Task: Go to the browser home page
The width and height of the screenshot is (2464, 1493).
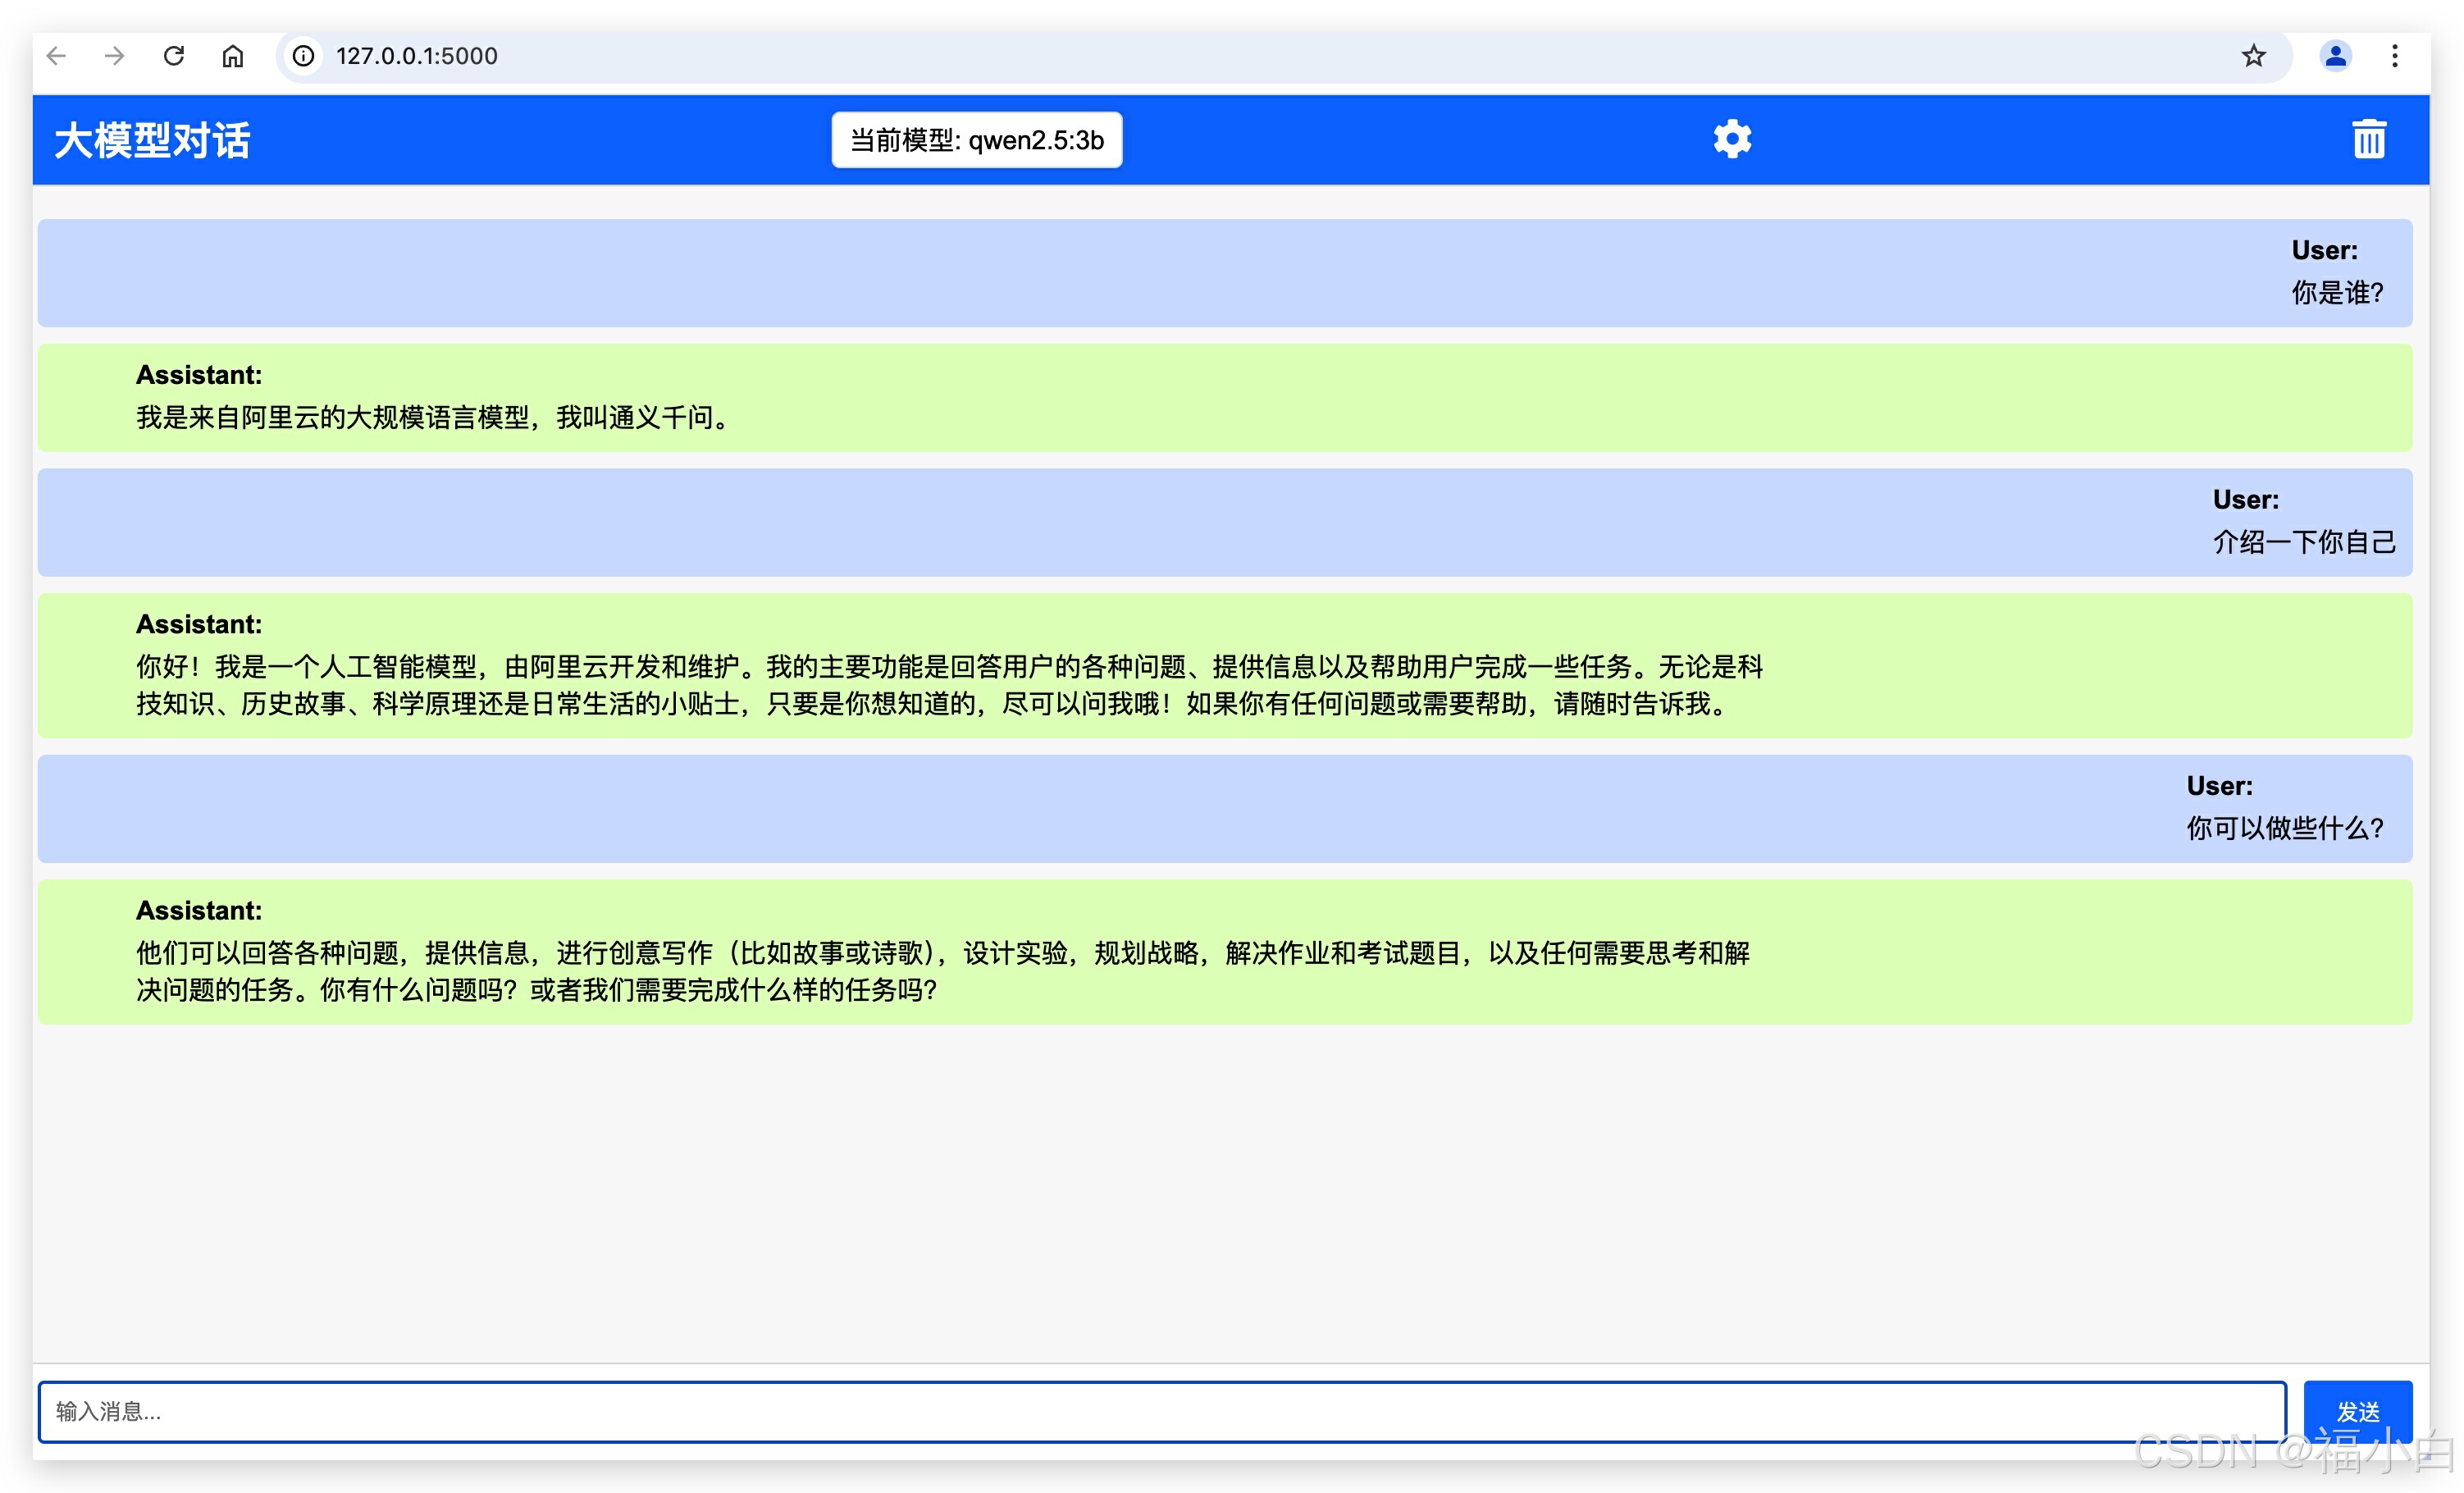Action: point(232,56)
